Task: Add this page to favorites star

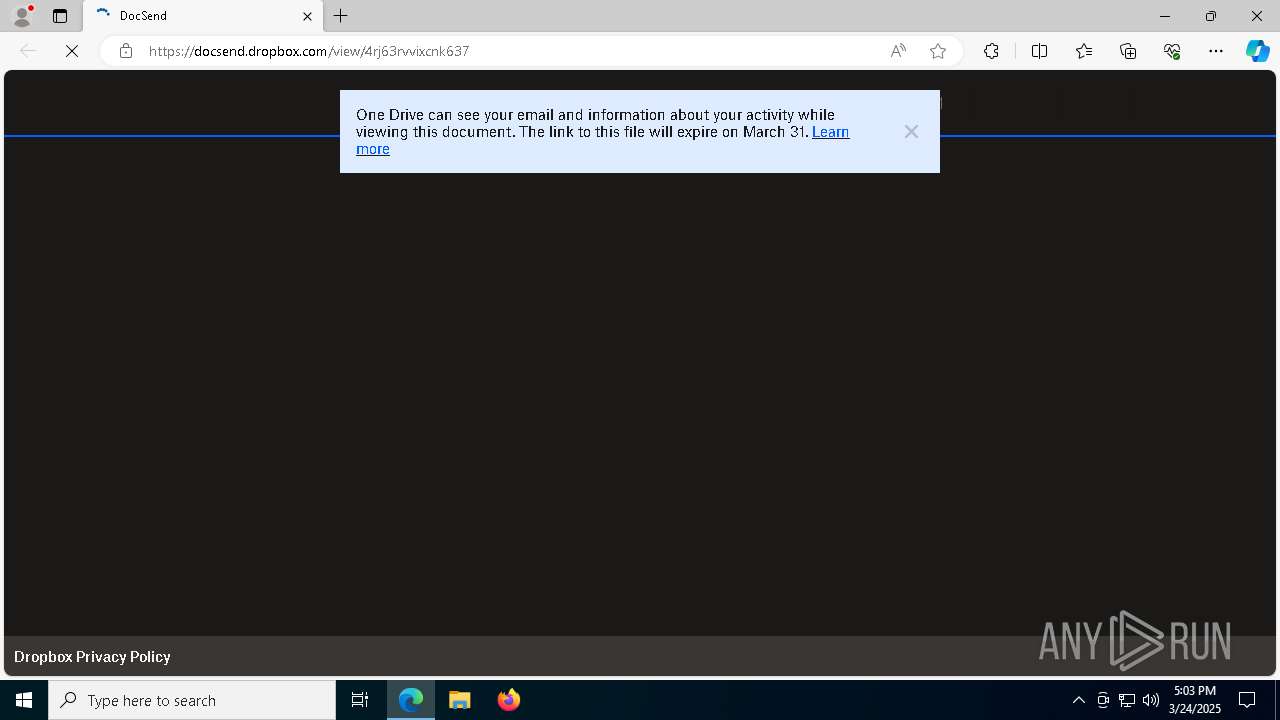Action: 938,51
